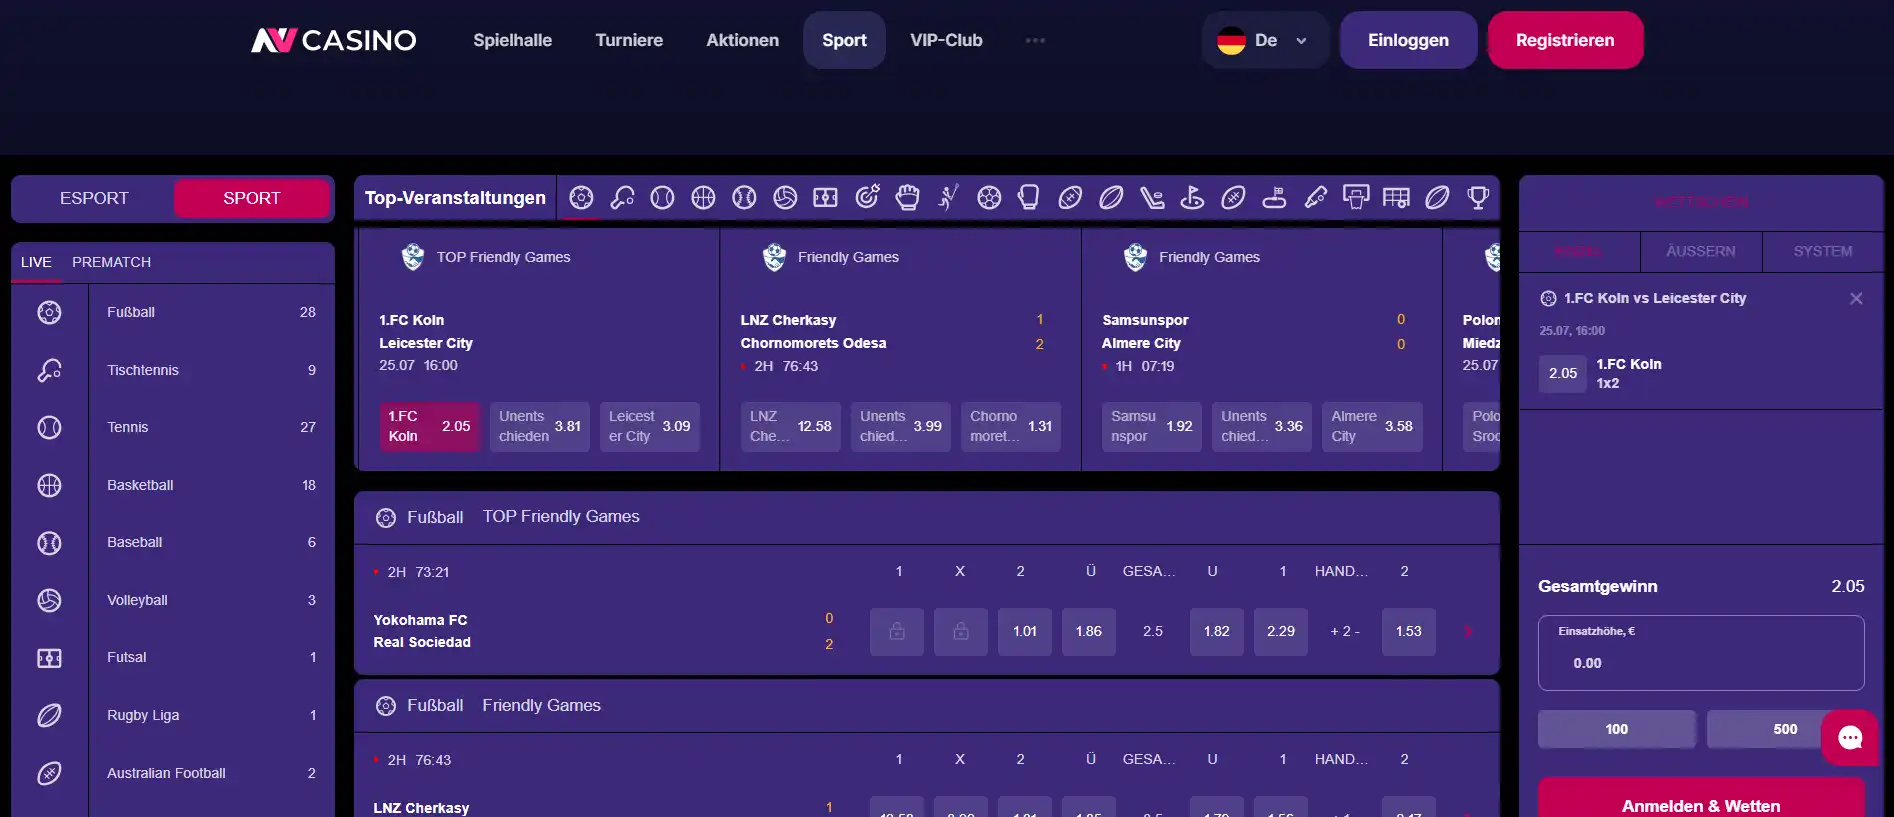Remove 1.FC Koln vs Leicester City bet
This screenshot has height=817, width=1894.
[x=1856, y=298]
